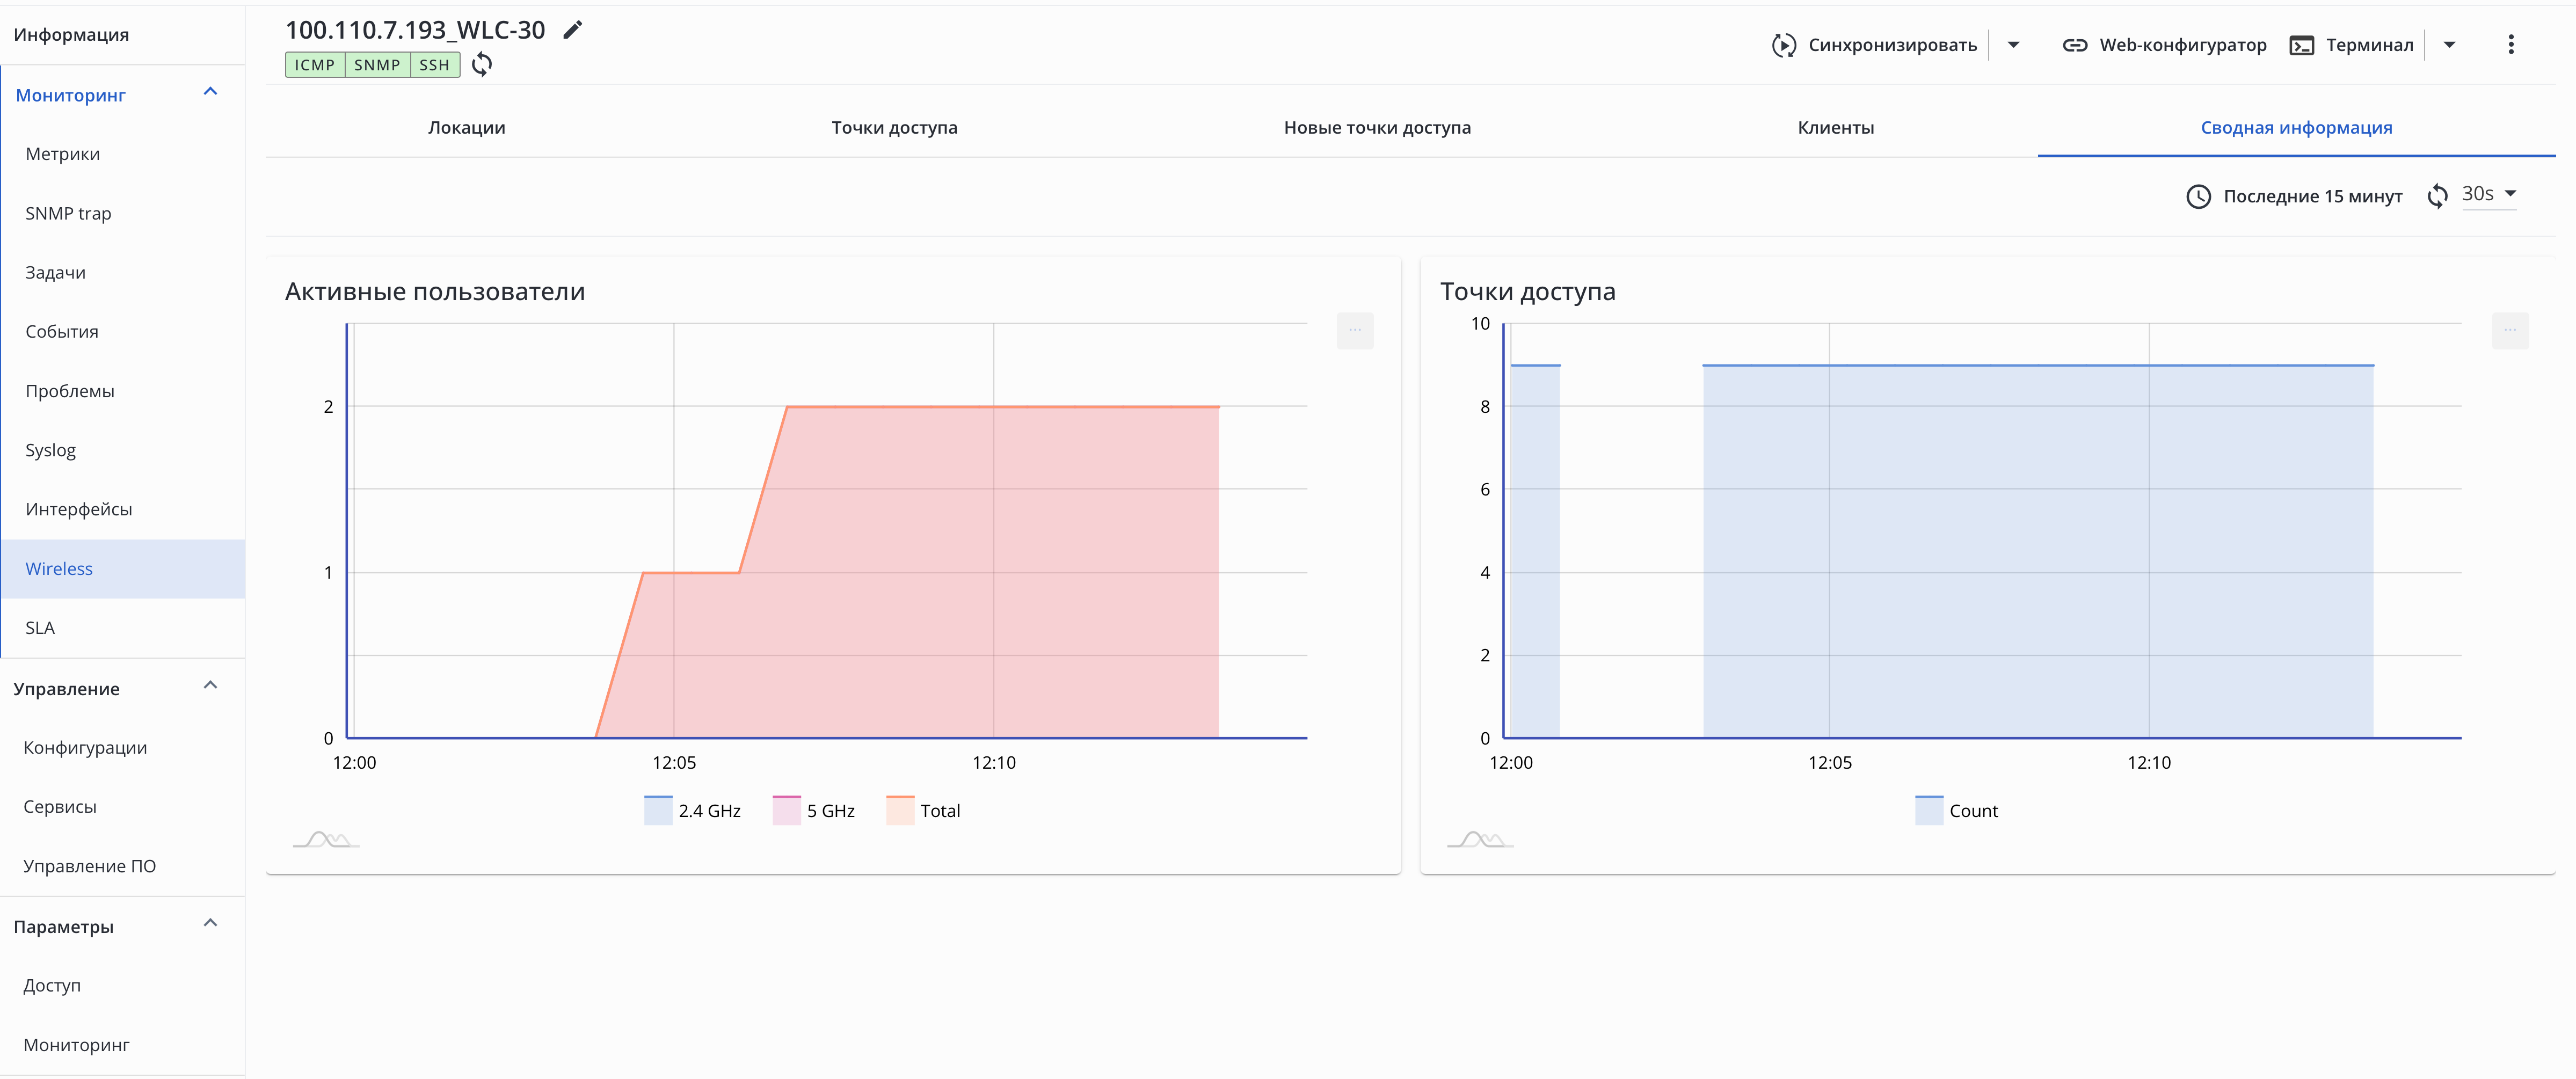Click the chart type icon under Active users

click(326, 839)
